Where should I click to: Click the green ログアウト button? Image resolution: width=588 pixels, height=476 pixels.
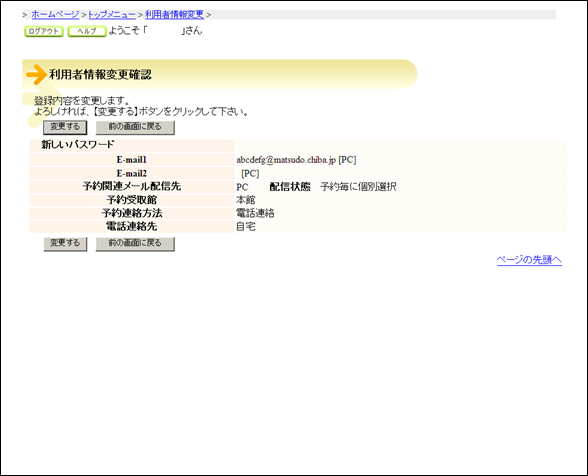pyautogui.click(x=44, y=31)
